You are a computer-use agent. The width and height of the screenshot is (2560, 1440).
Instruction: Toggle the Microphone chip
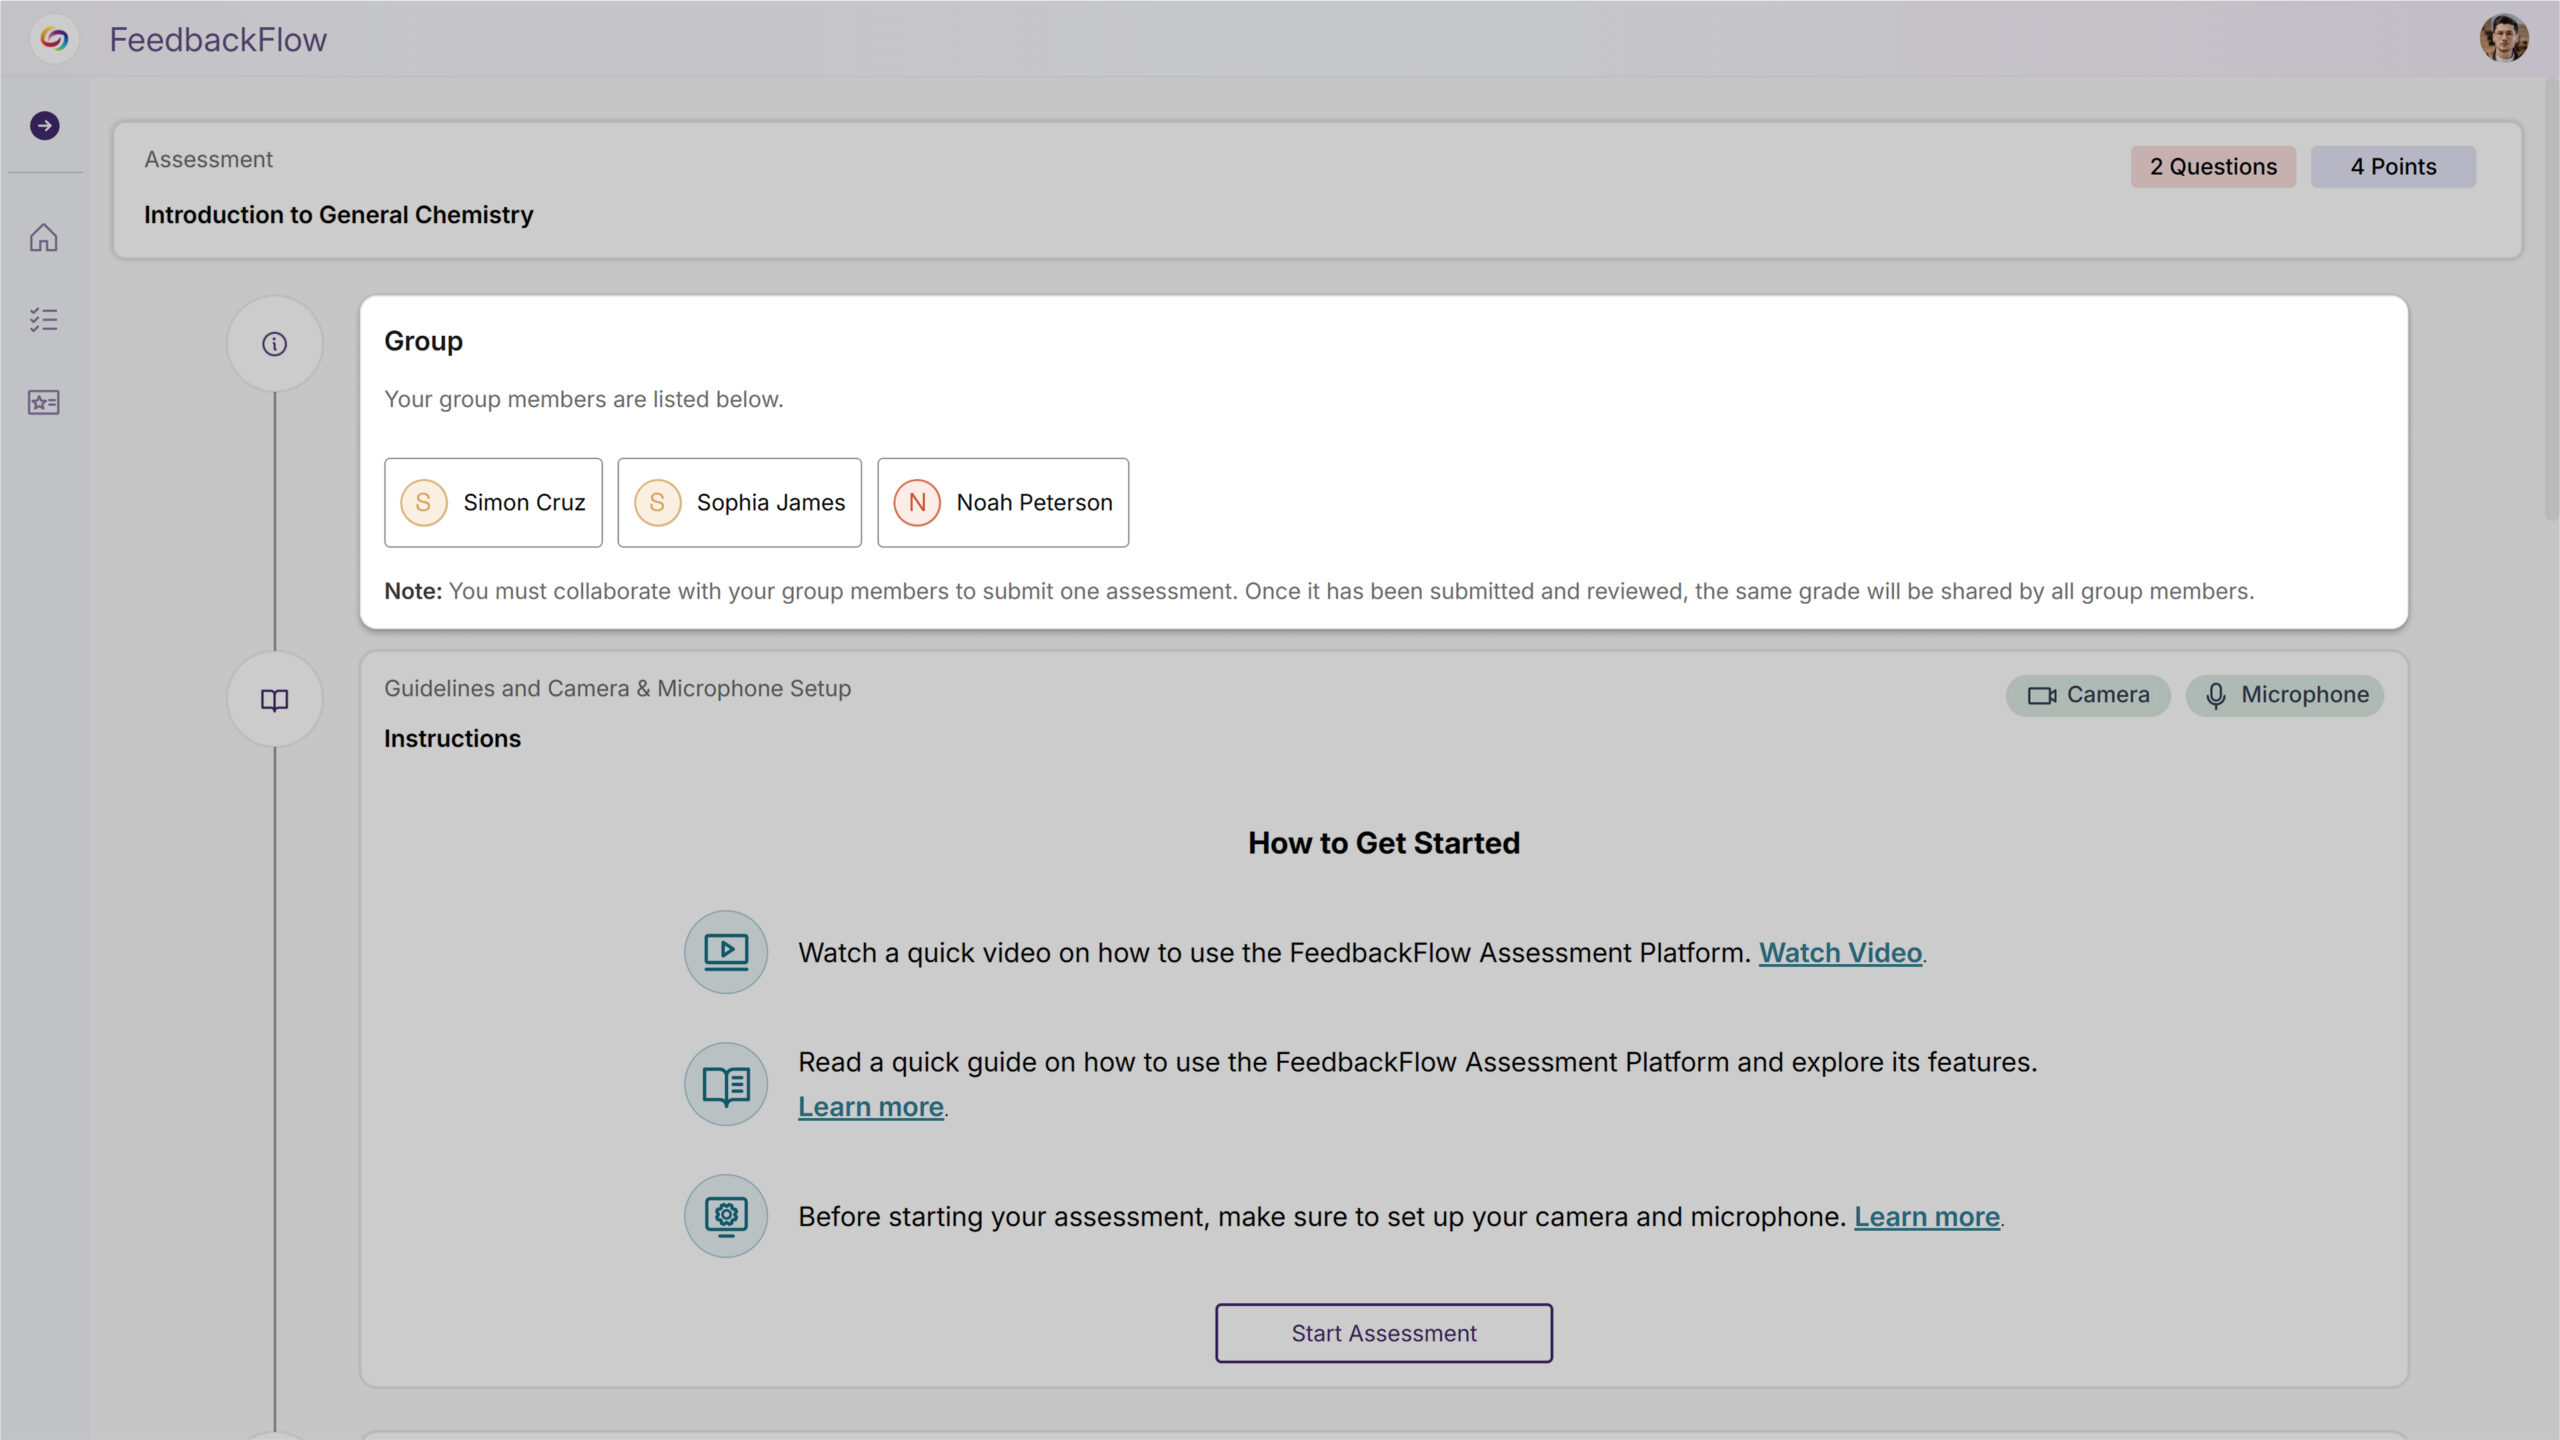2284,695
